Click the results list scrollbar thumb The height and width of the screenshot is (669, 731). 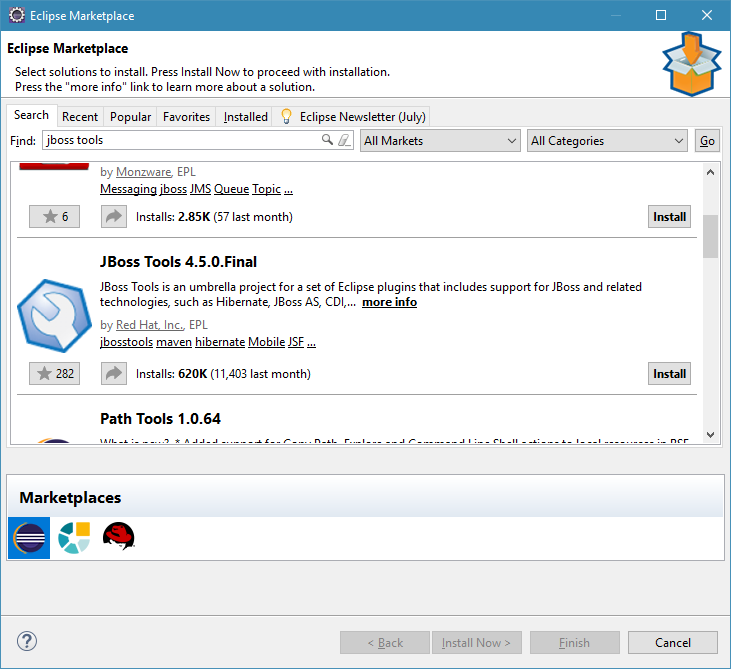click(x=710, y=236)
